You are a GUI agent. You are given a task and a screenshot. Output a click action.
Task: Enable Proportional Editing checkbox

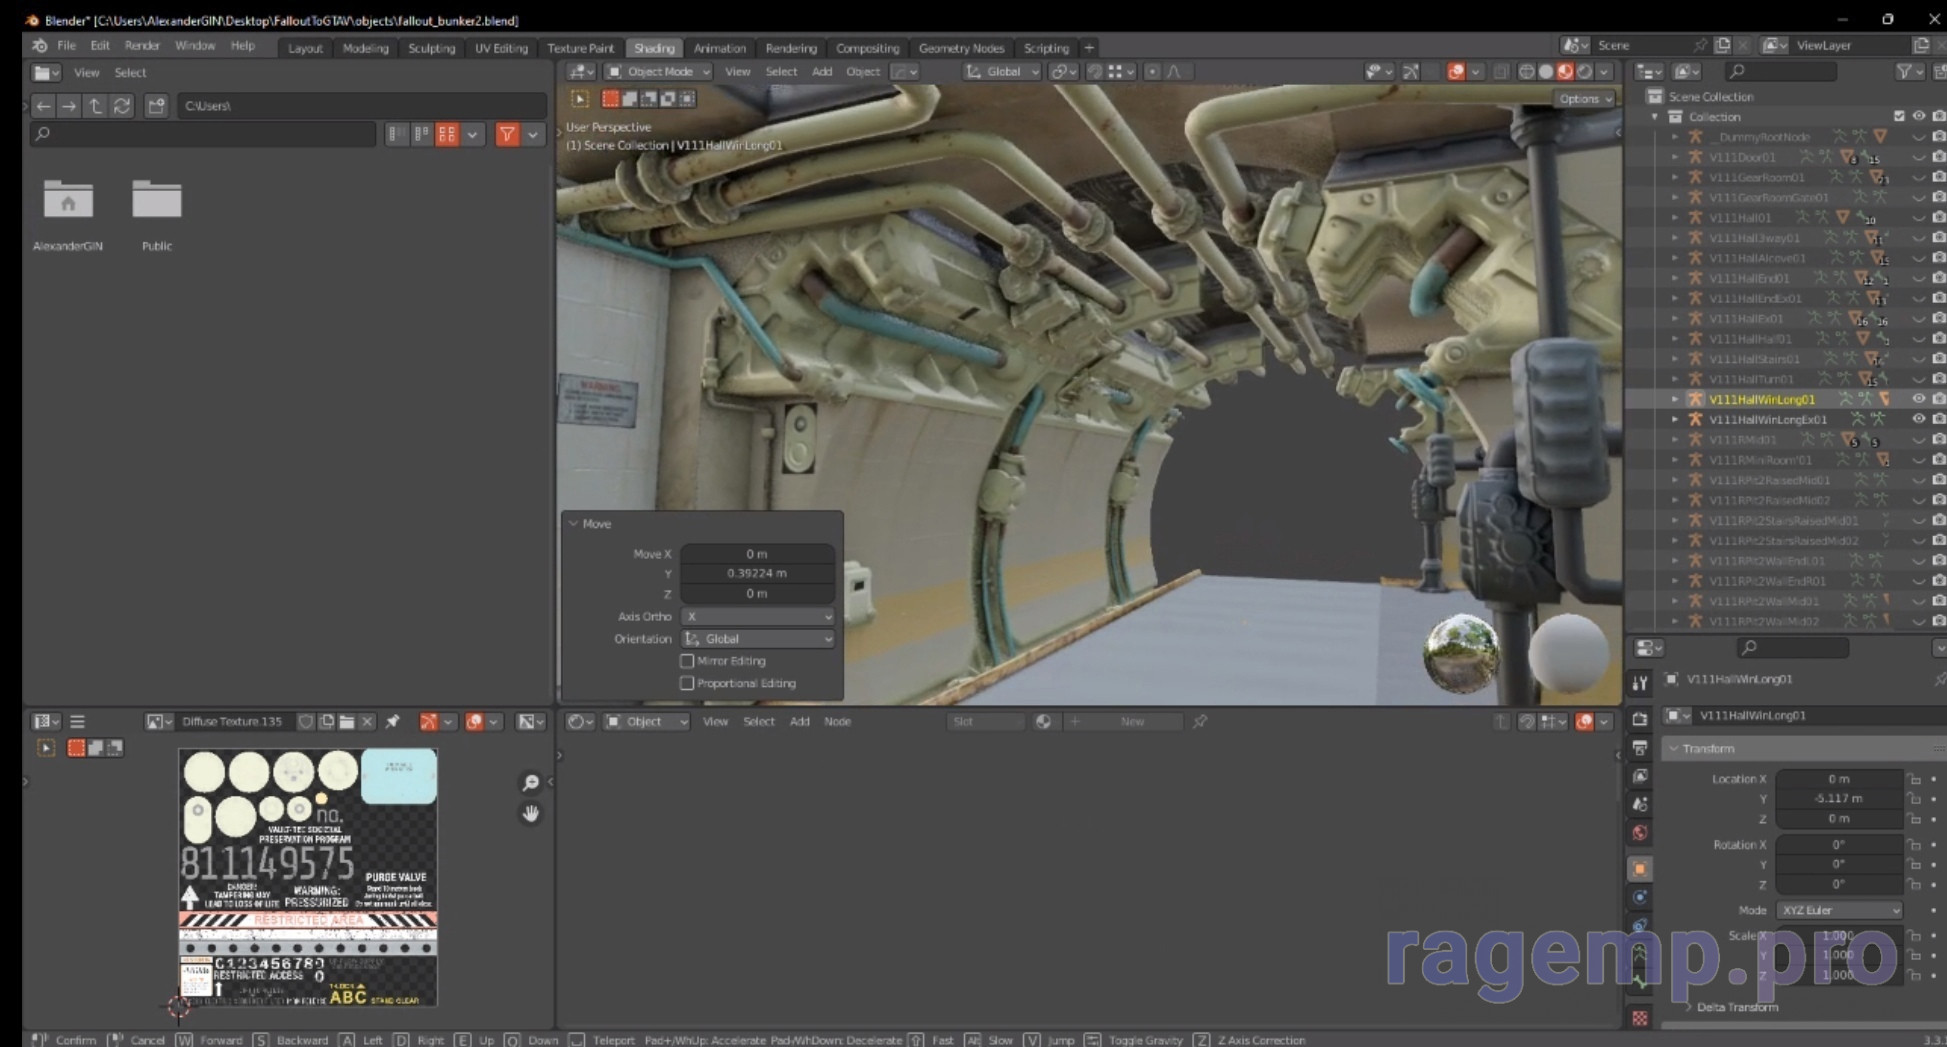(x=687, y=683)
